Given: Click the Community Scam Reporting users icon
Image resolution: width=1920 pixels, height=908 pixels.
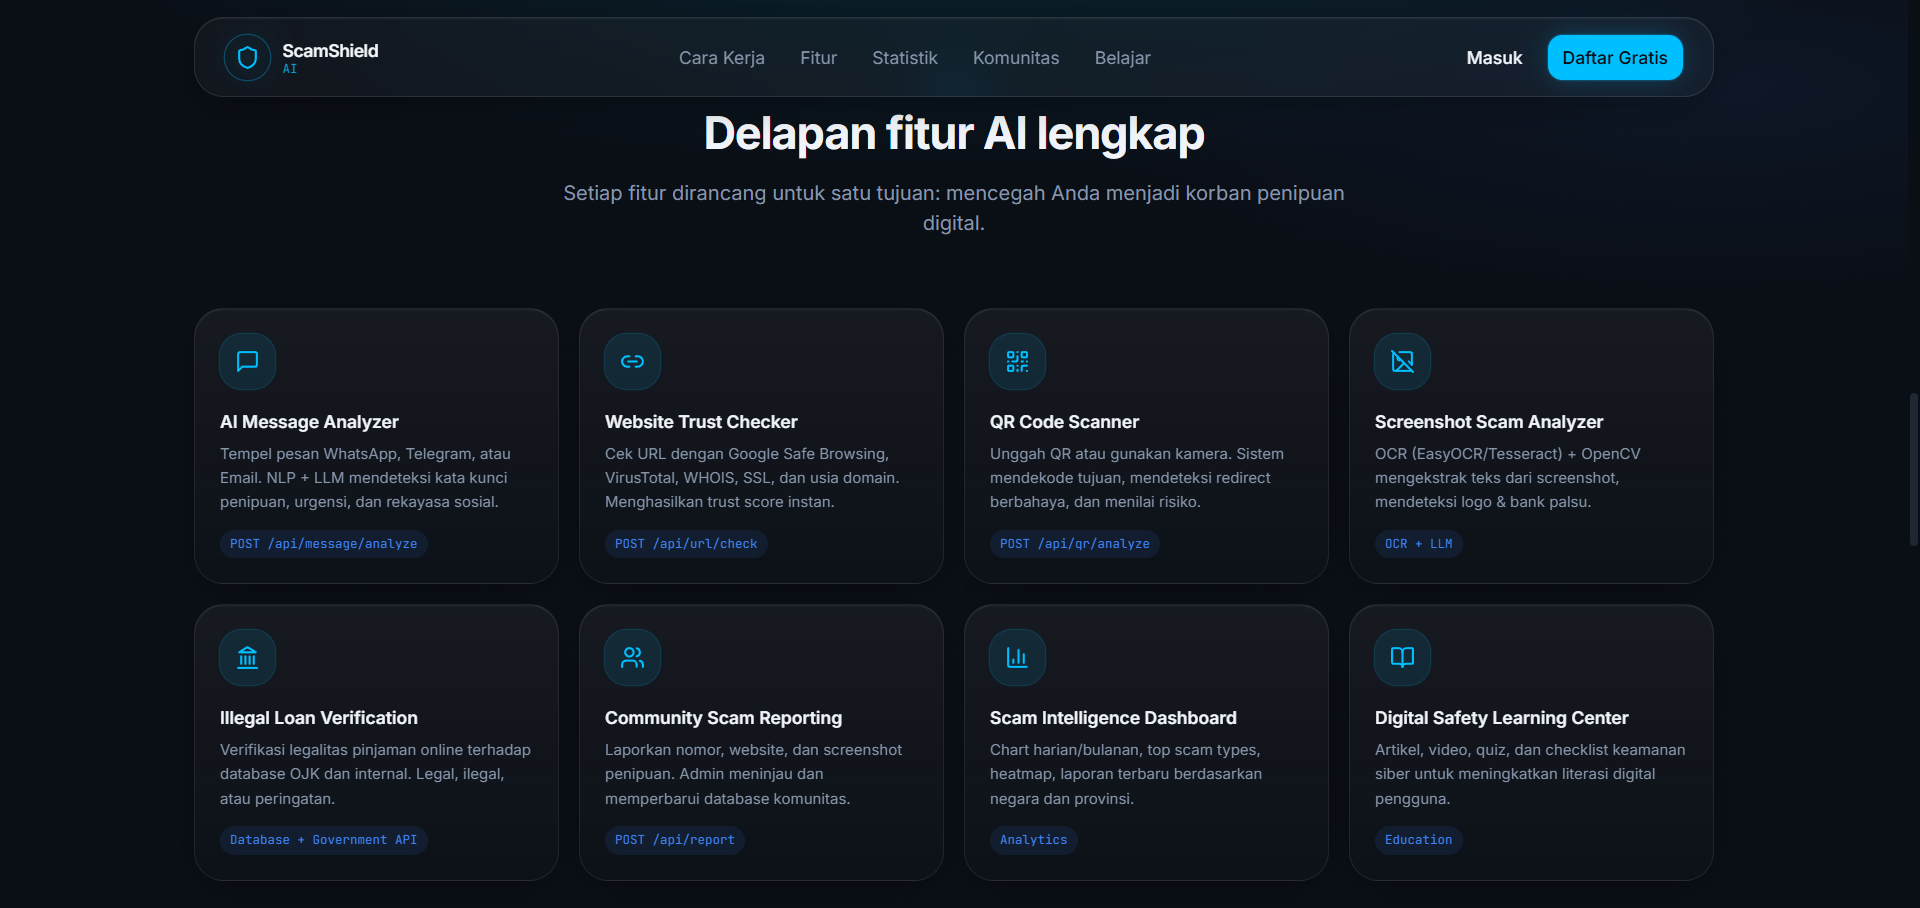Looking at the screenshot, I should [x=632, y=657].
